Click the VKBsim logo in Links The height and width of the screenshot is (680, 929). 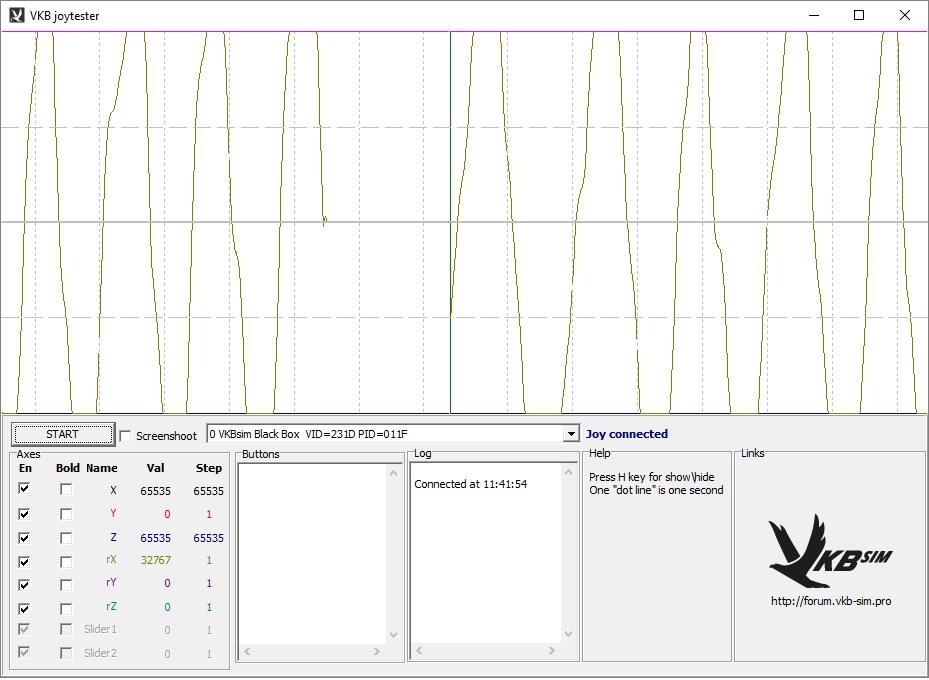(x=830, y=551)
